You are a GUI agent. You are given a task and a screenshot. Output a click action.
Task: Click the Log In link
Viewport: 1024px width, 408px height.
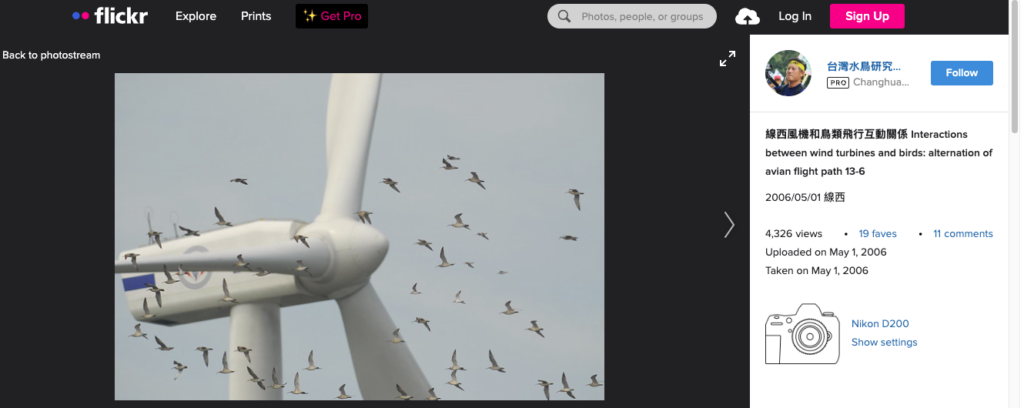pos(795,16)
